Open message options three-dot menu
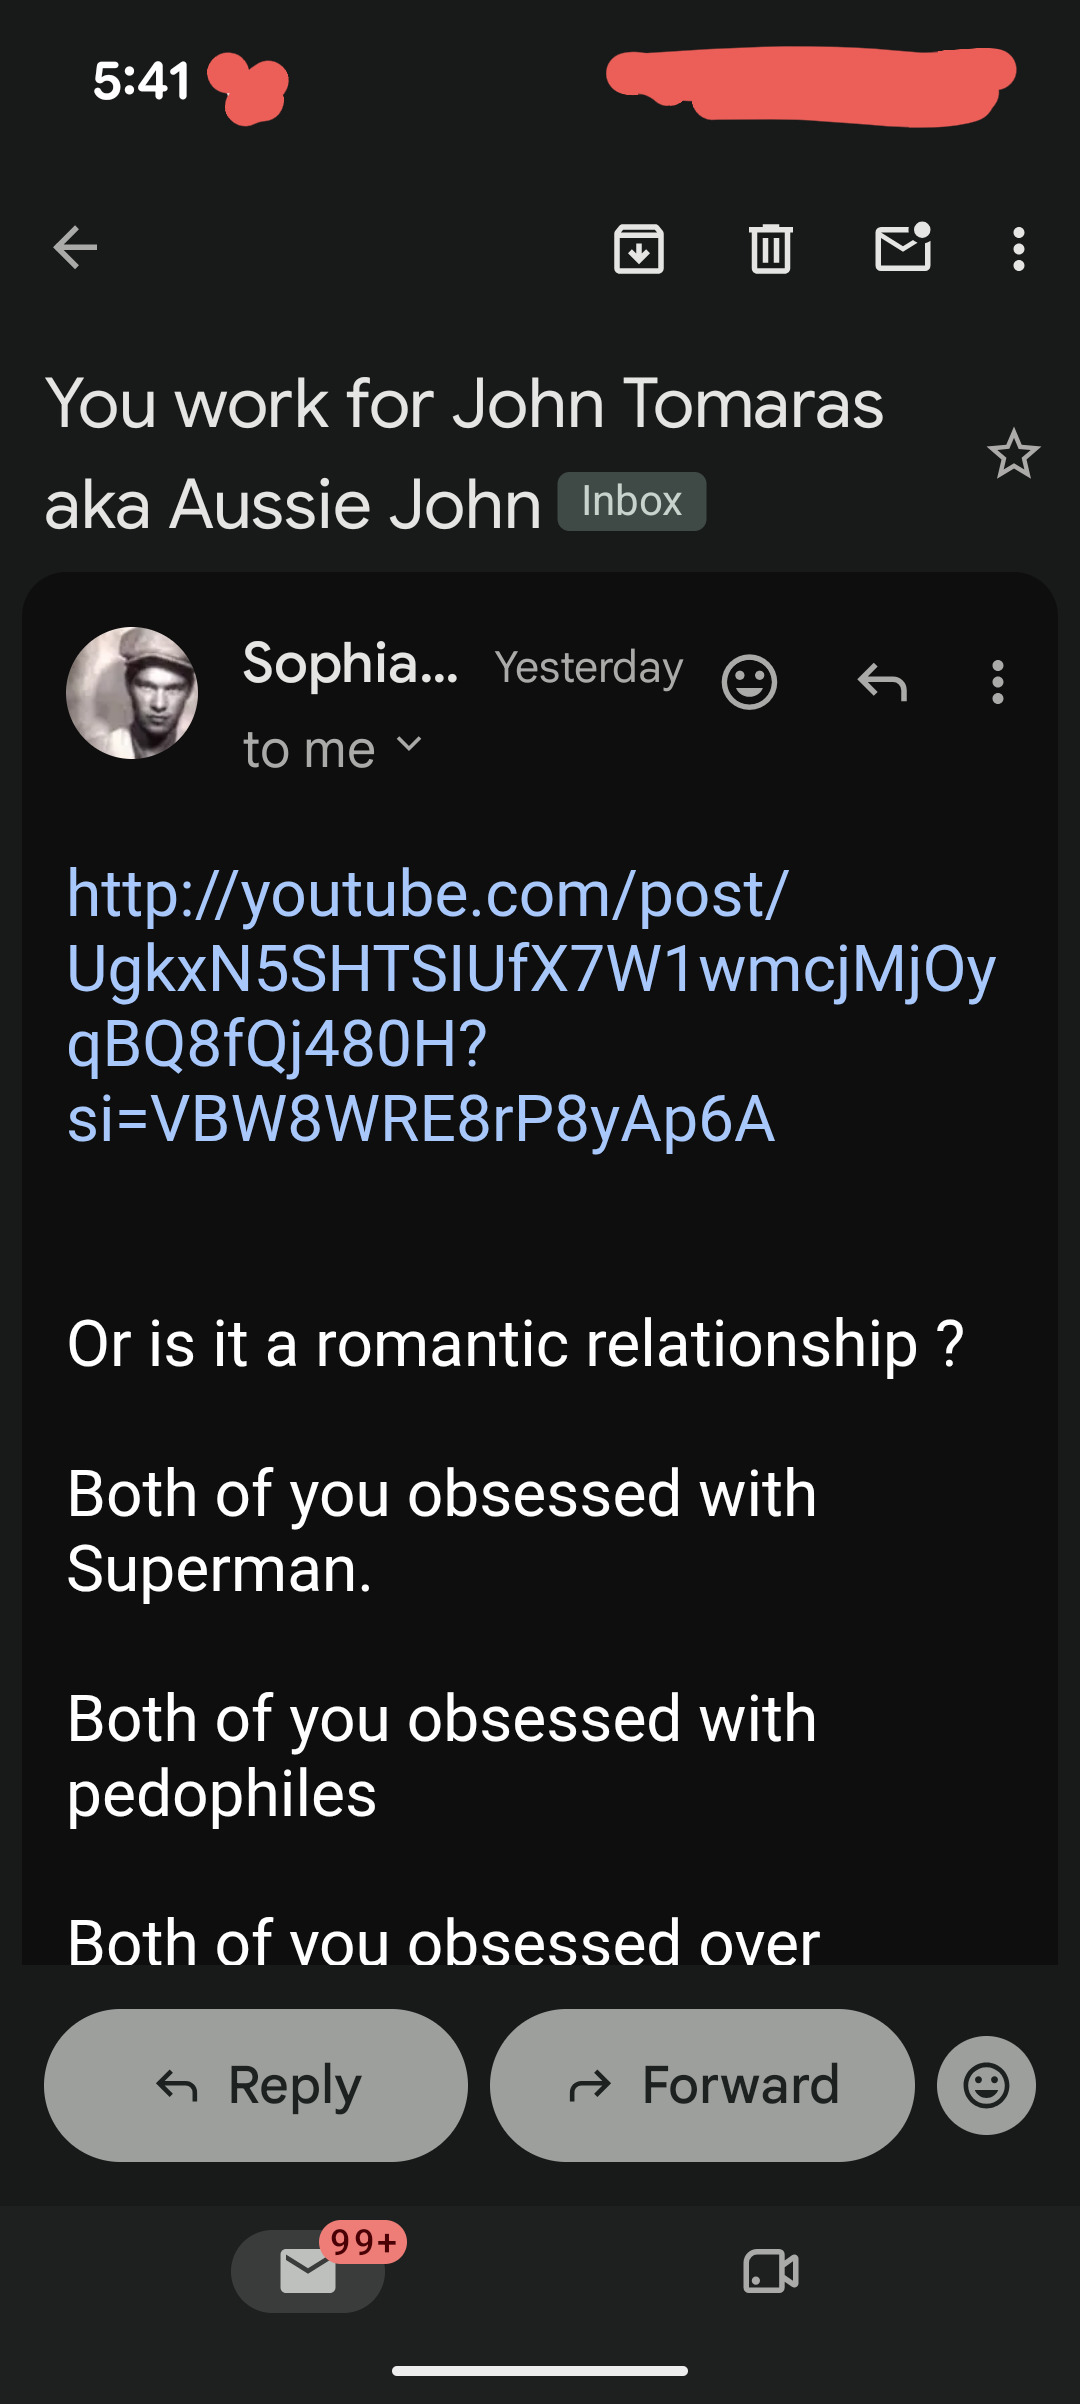This screenshot has height=2404, width=1080. (997, 682)
